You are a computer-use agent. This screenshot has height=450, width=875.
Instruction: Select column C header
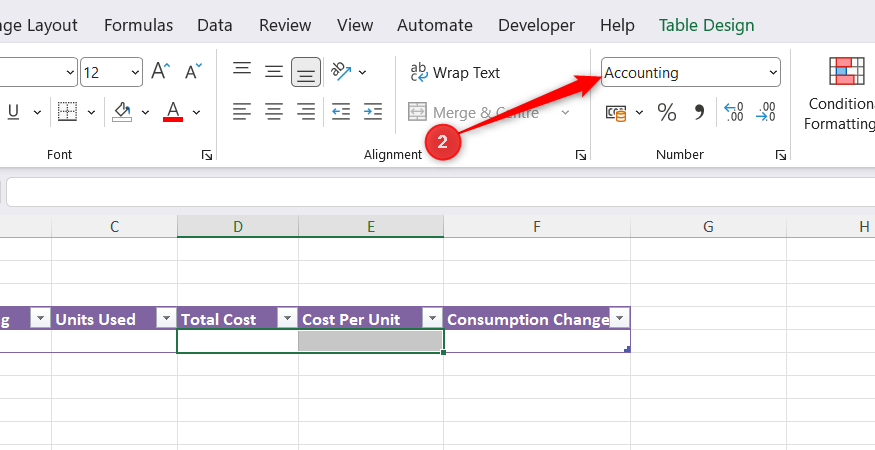coord(114,227)
